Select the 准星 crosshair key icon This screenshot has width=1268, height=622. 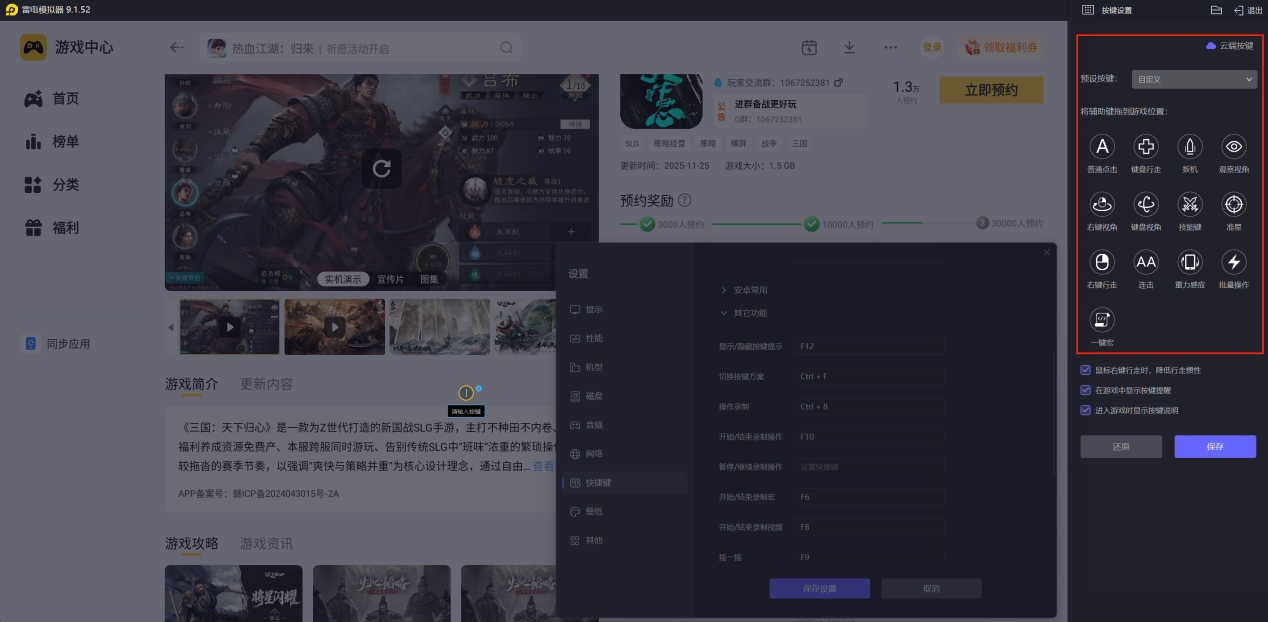point(1234,205)
